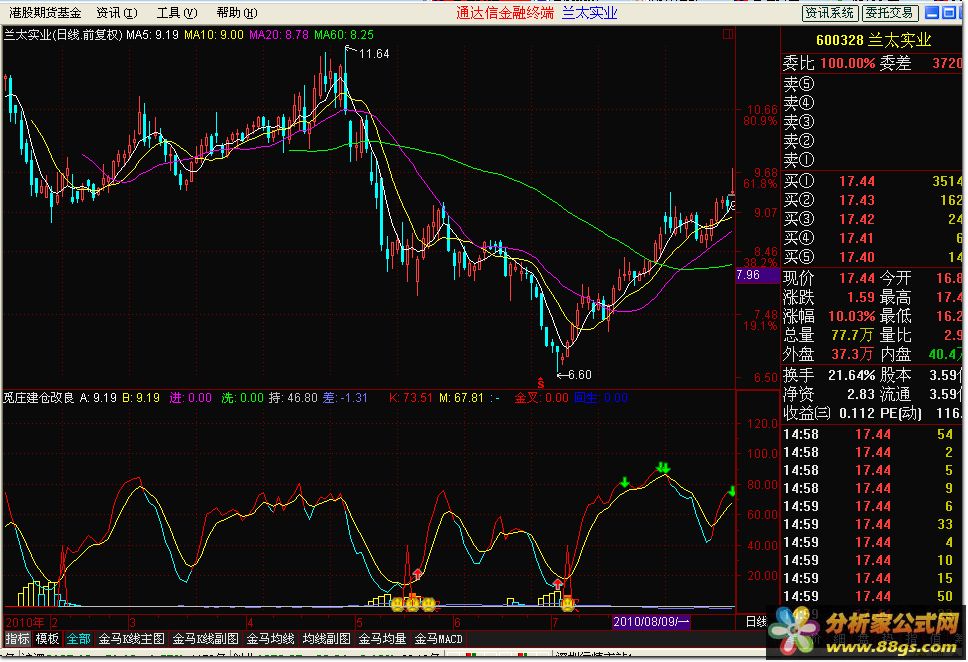Switch to 金马K线主图 tab
Image resolution: width=968 pixels, height=662 pixels.
tap(131, 639)
